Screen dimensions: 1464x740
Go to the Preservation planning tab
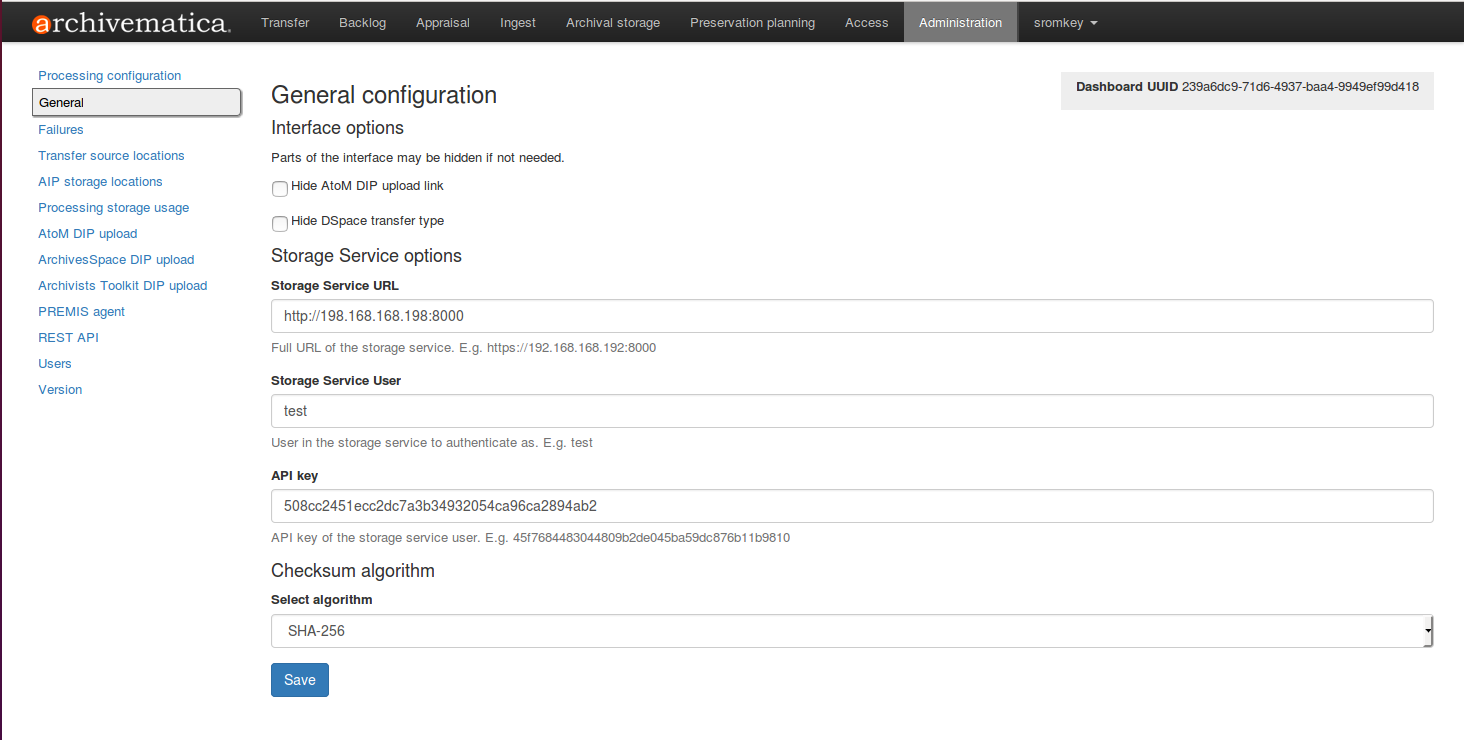(x=752, y=23)
